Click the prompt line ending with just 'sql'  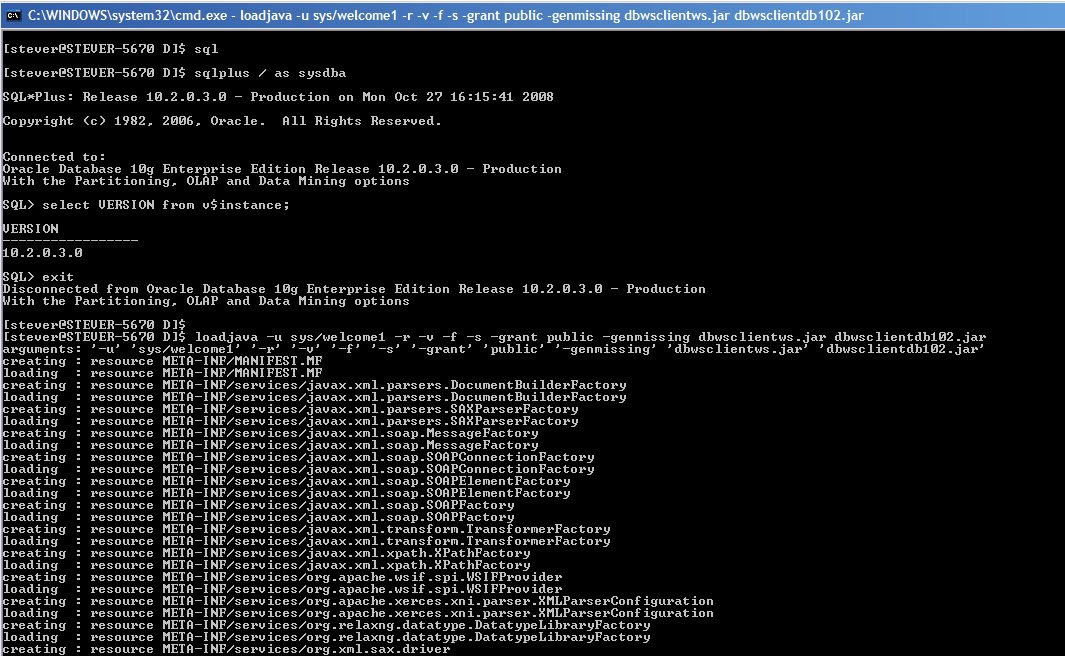(x=111, y=49)
